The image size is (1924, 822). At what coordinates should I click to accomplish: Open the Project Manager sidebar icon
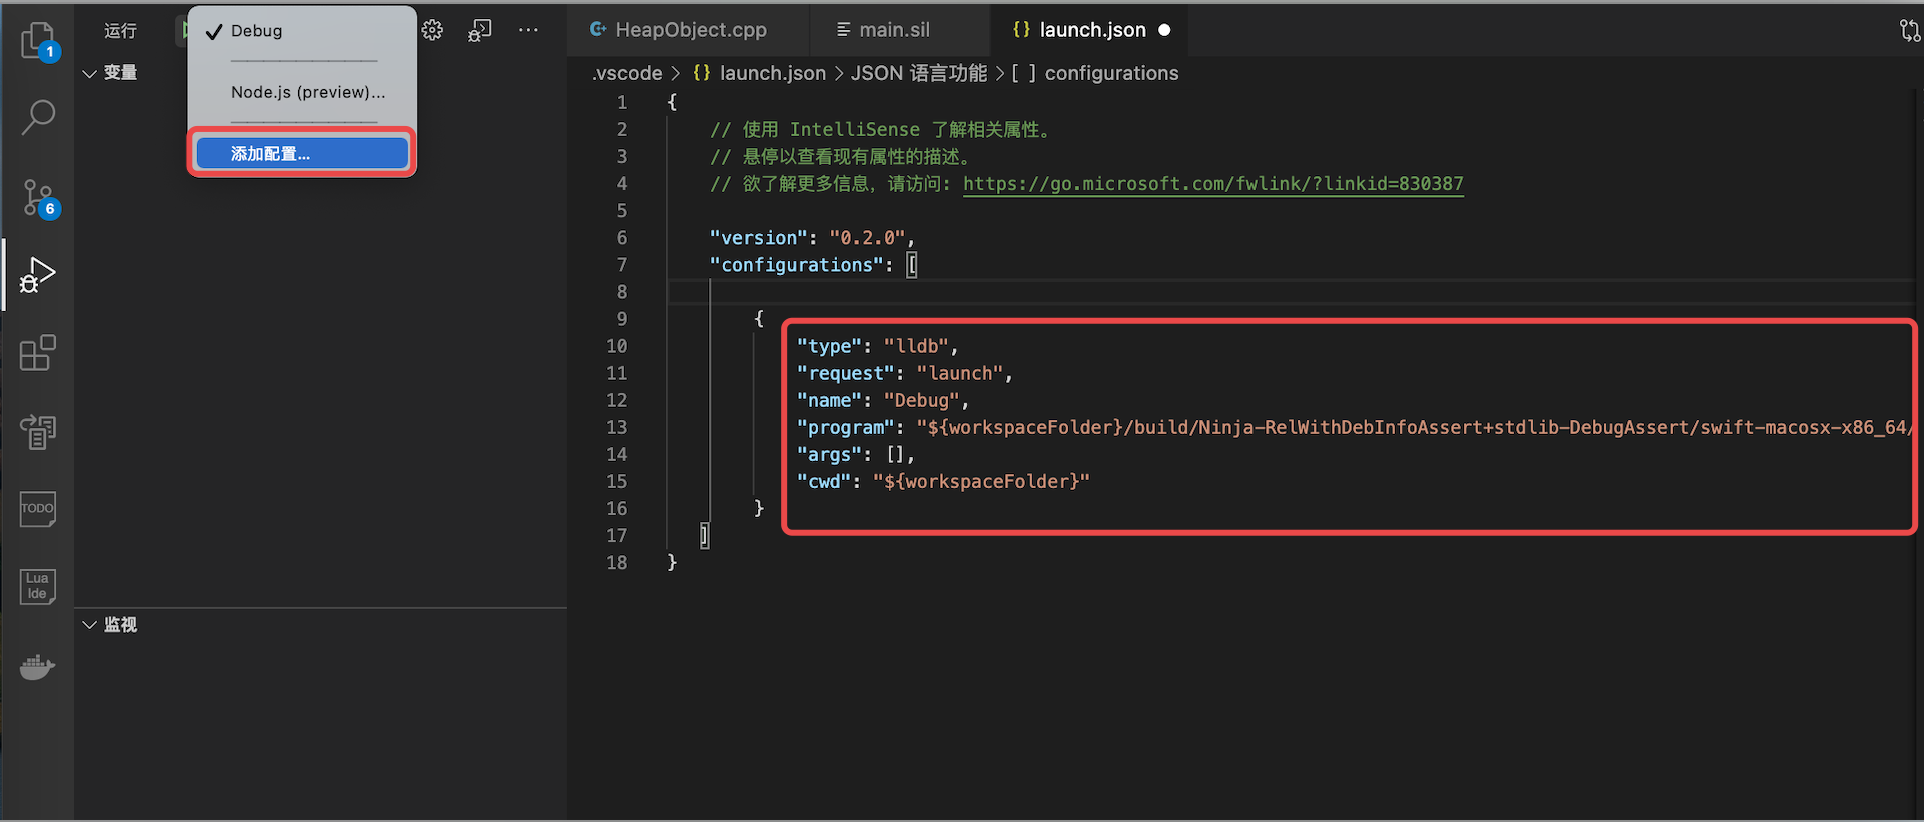tap(38, 431)
